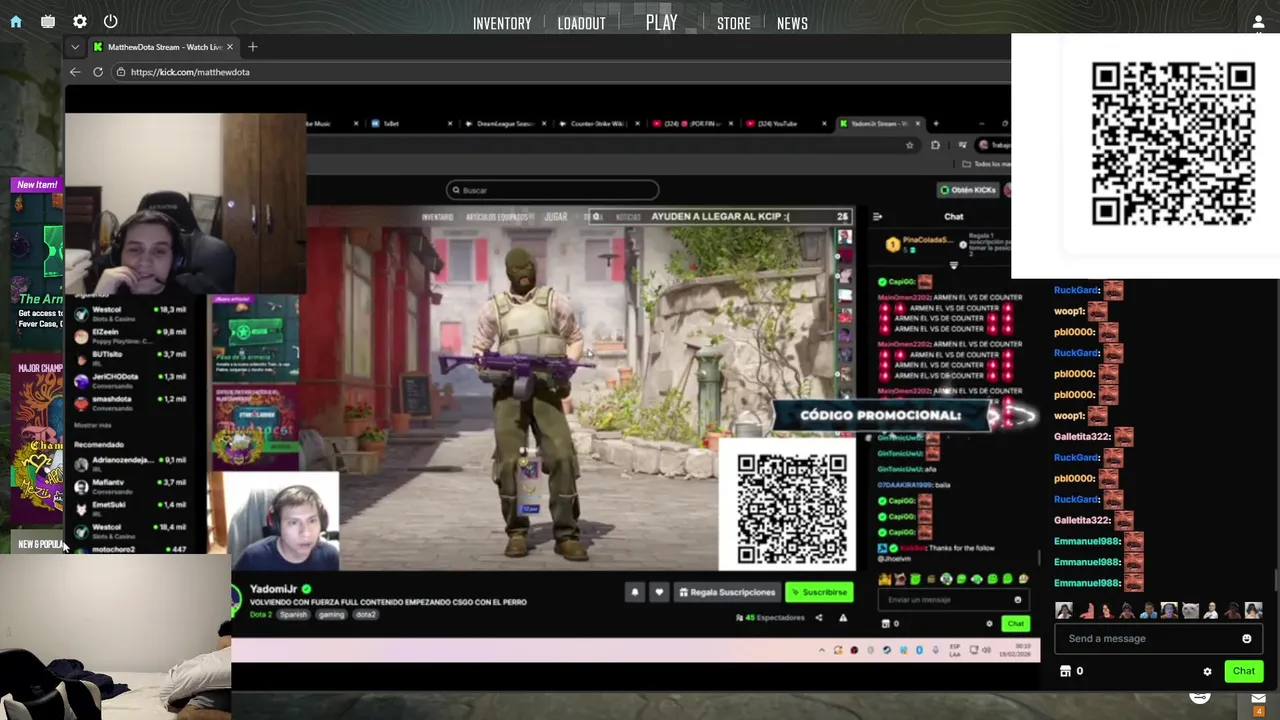
Task: Click the report warning triangle icon
Action: 842,617
